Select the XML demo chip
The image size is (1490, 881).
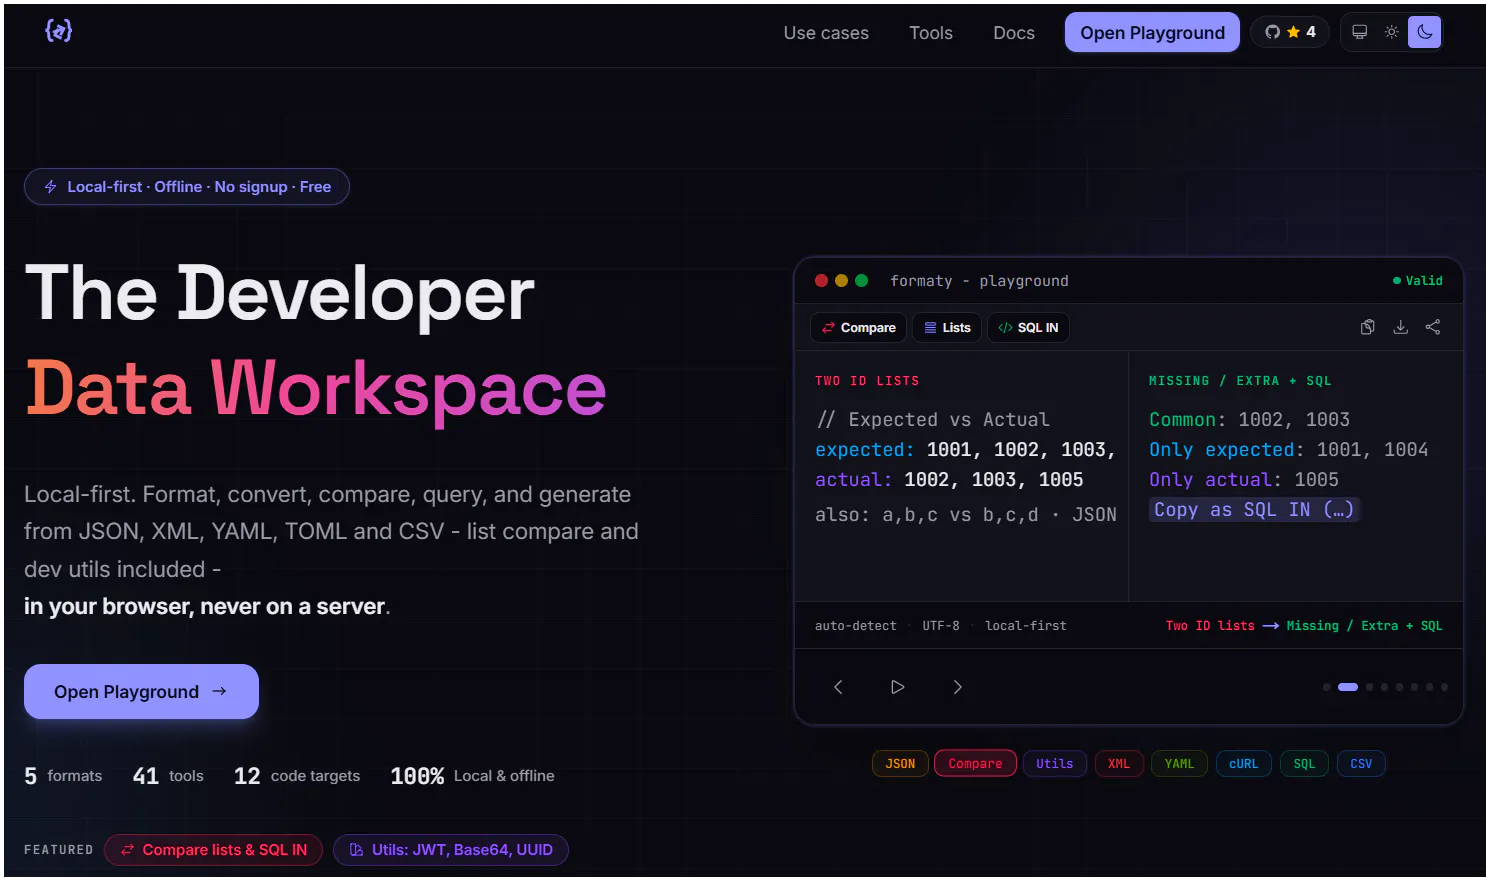1119,764
